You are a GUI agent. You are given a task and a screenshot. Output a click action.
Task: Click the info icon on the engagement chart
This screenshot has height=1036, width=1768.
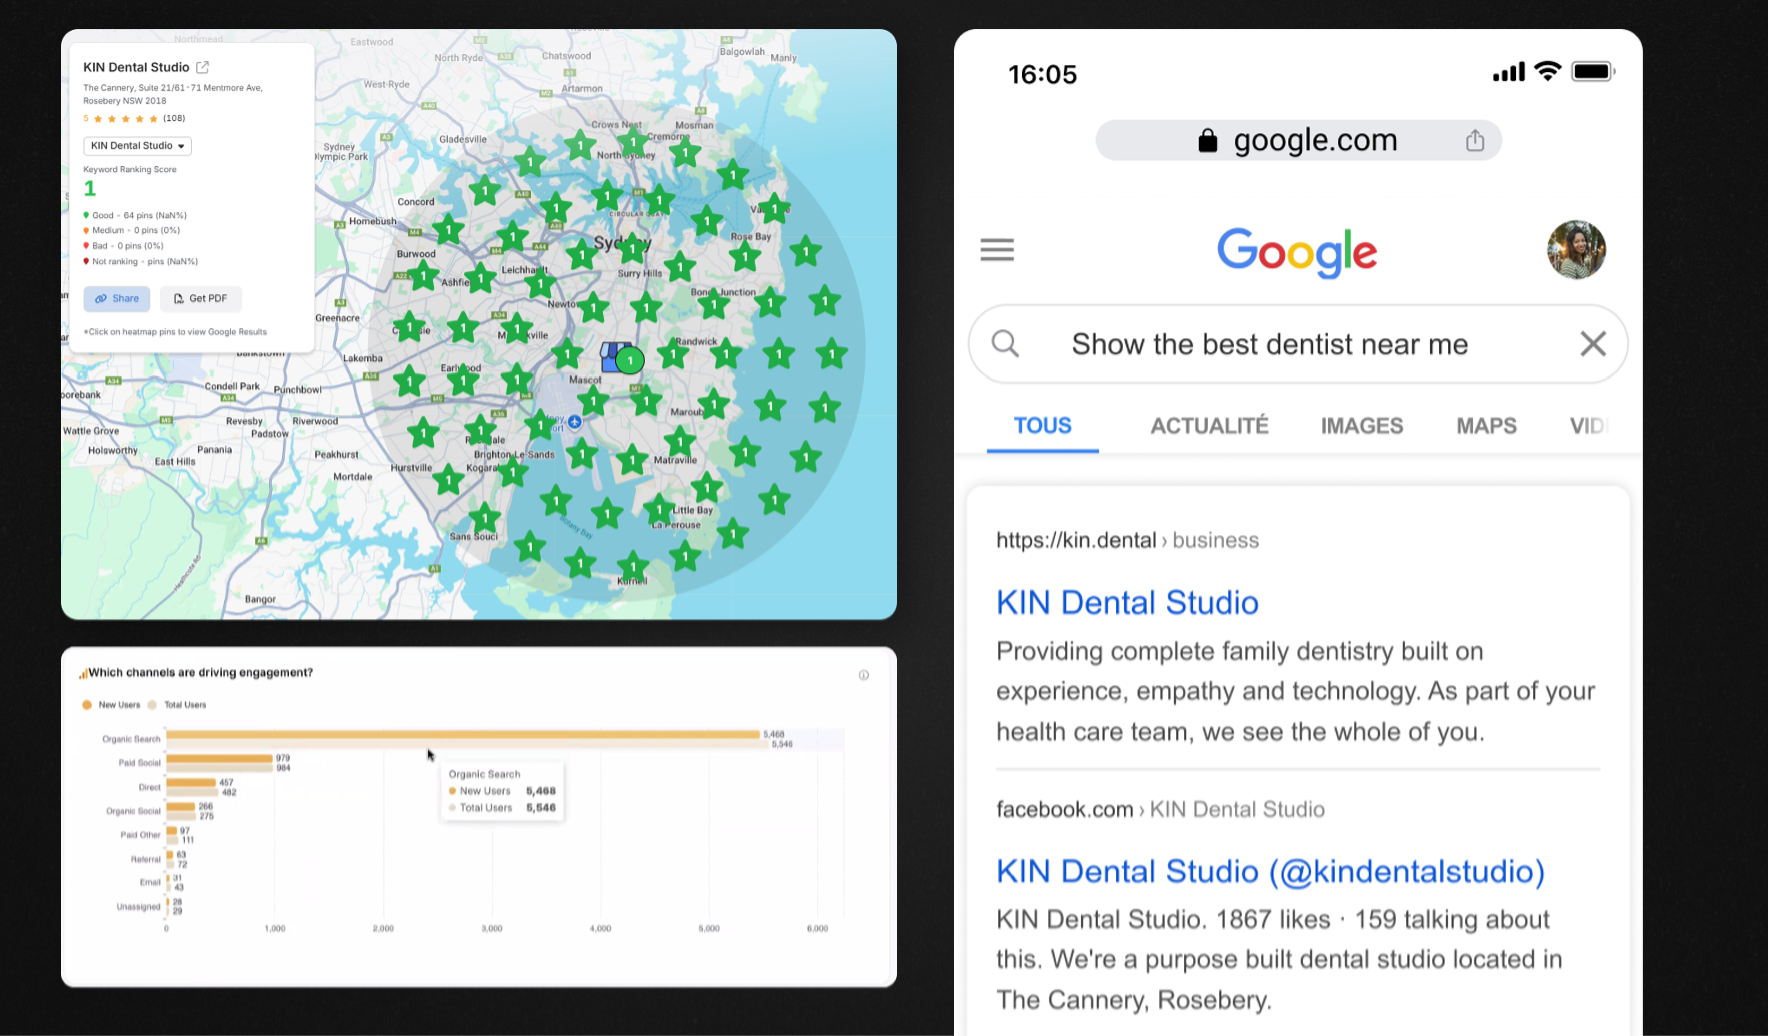coord(864,674)
